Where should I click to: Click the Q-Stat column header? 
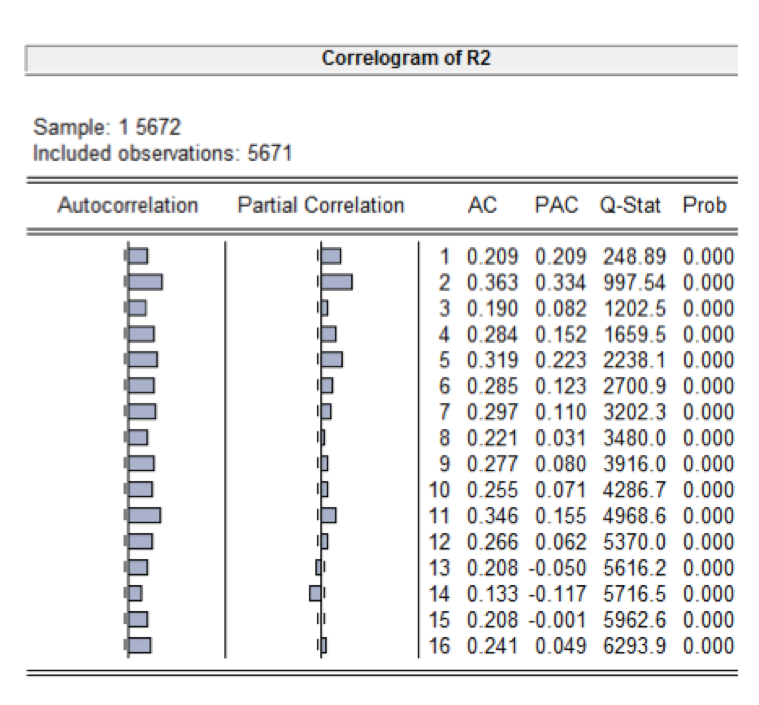coord(631,206)
